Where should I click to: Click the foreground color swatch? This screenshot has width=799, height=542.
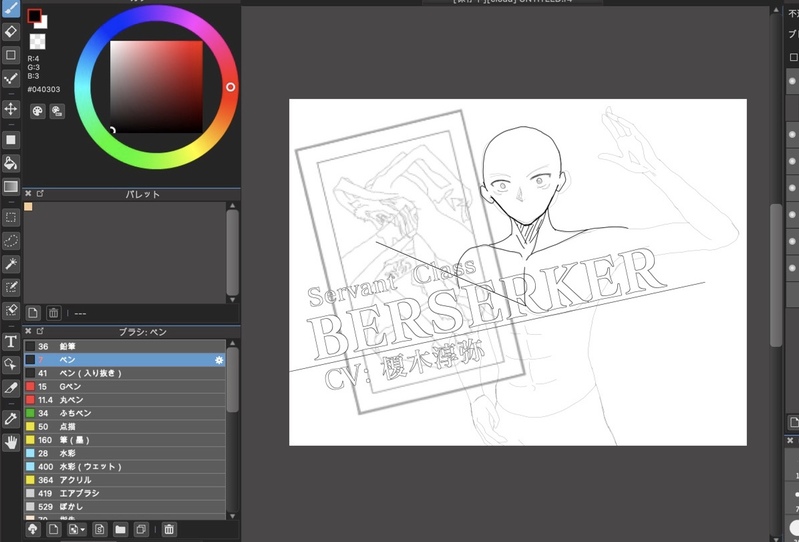[x=34, y=16]
